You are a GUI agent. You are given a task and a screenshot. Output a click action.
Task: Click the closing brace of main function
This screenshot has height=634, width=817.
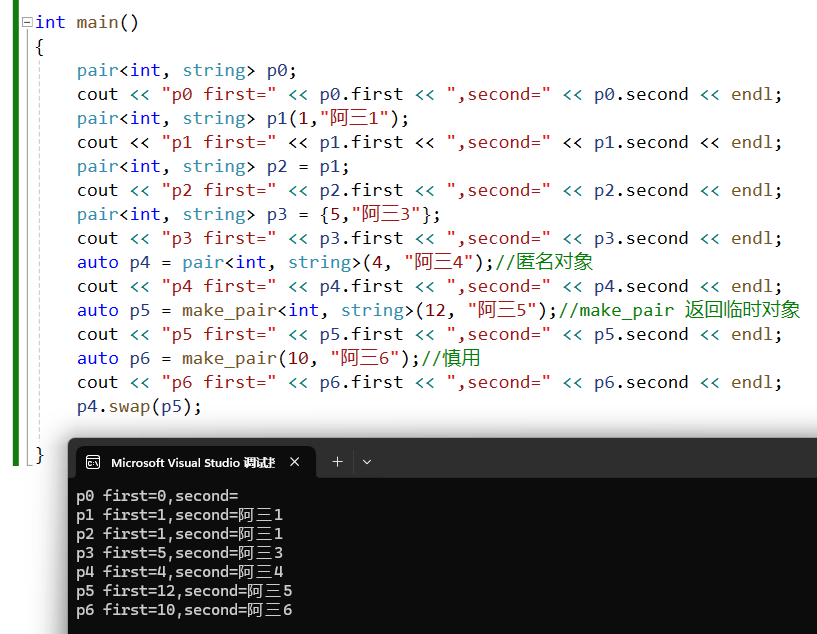tap(40, 455)
